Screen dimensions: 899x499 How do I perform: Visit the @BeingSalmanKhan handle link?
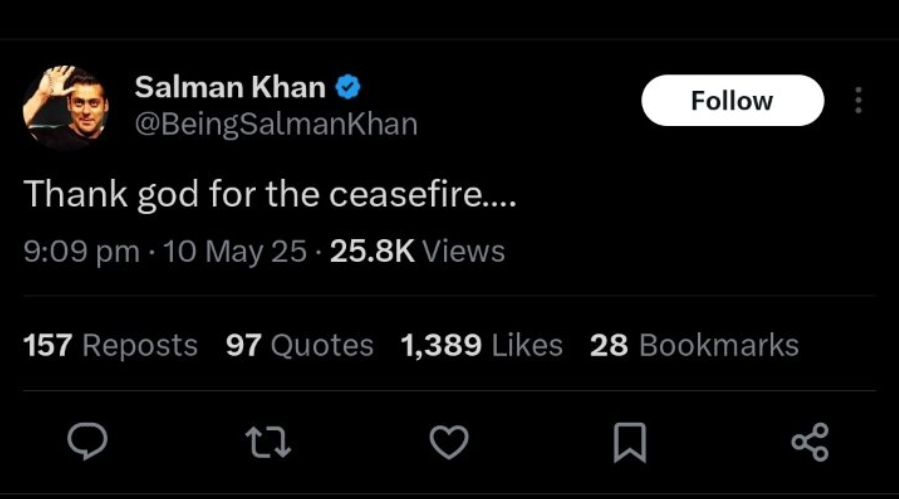(x=276, y=124)
